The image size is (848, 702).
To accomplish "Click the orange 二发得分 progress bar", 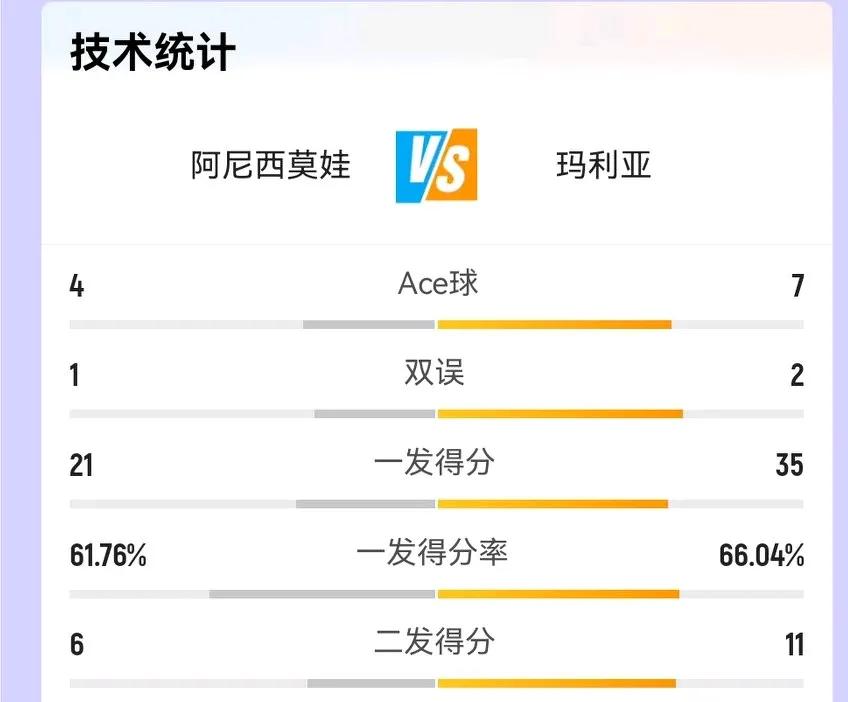I will tap(556, 683).
